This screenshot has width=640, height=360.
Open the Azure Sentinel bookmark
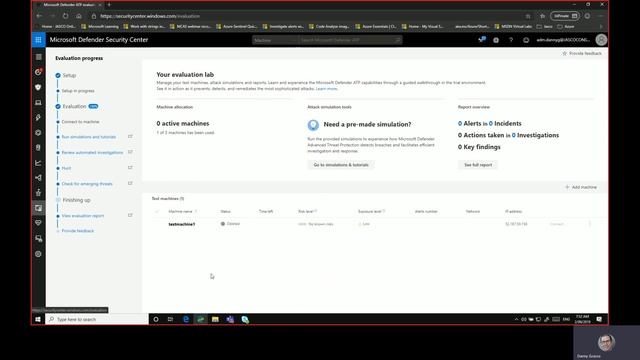click(x=237, y=27)
